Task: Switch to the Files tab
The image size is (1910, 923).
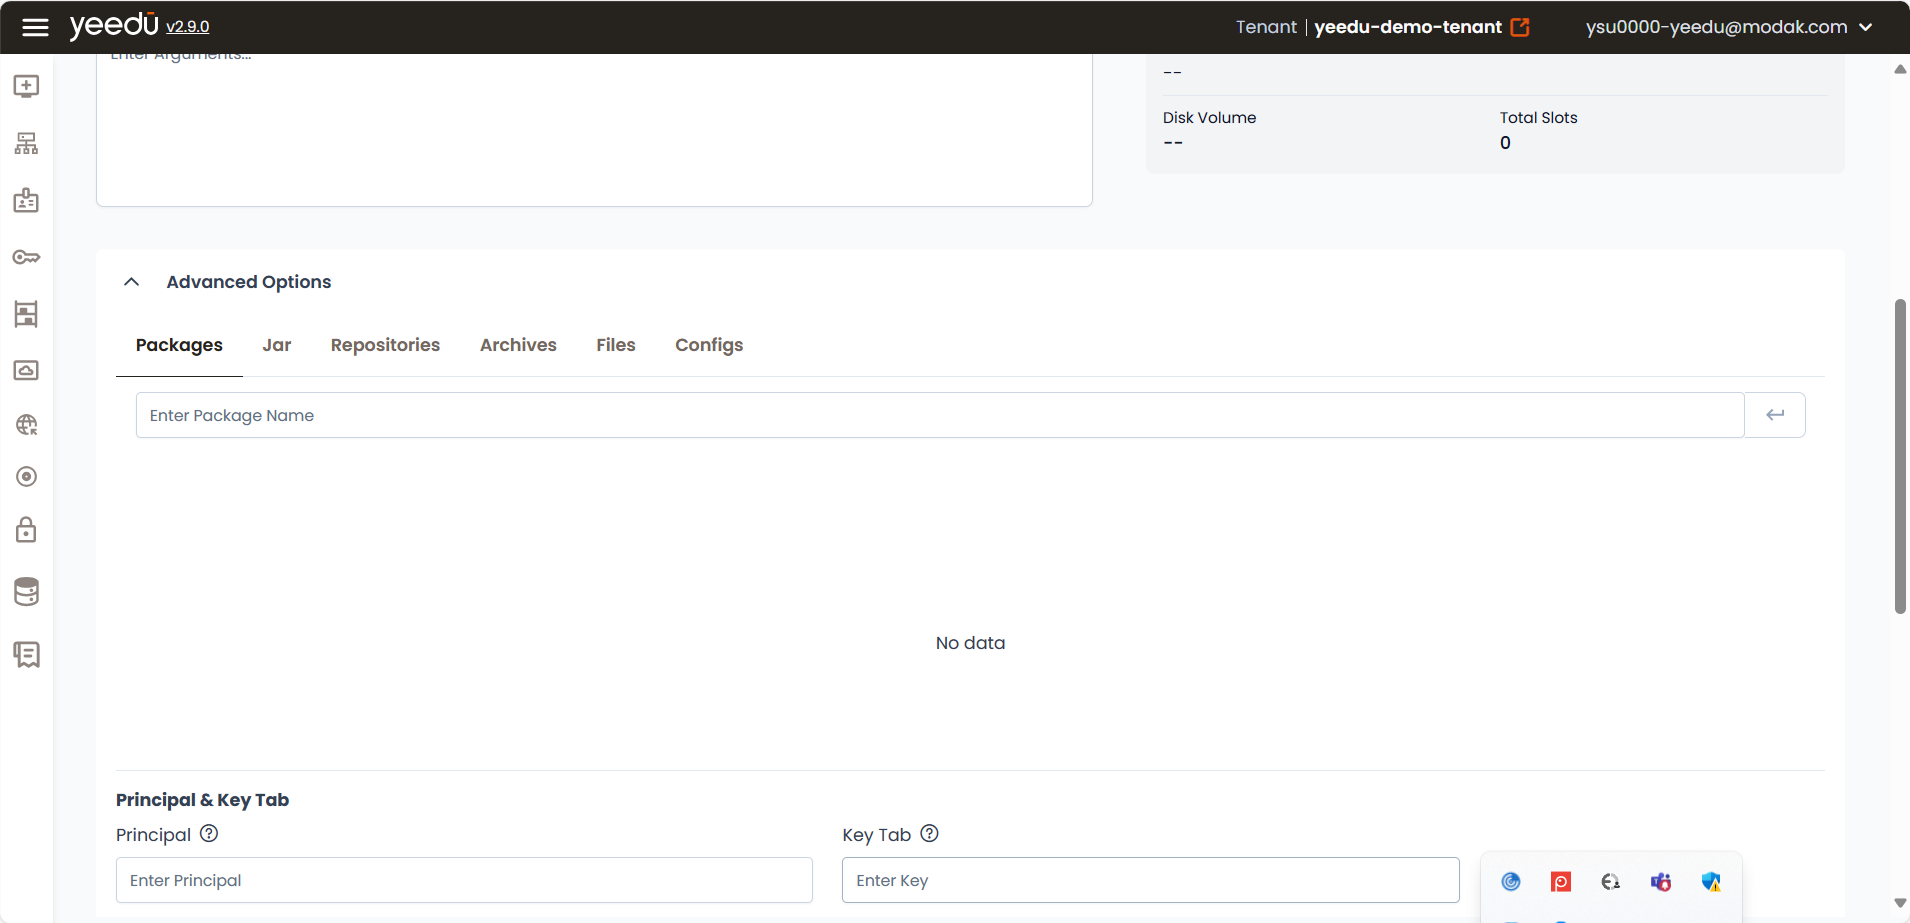Action: pyautogui.click(x=616, y=345)
